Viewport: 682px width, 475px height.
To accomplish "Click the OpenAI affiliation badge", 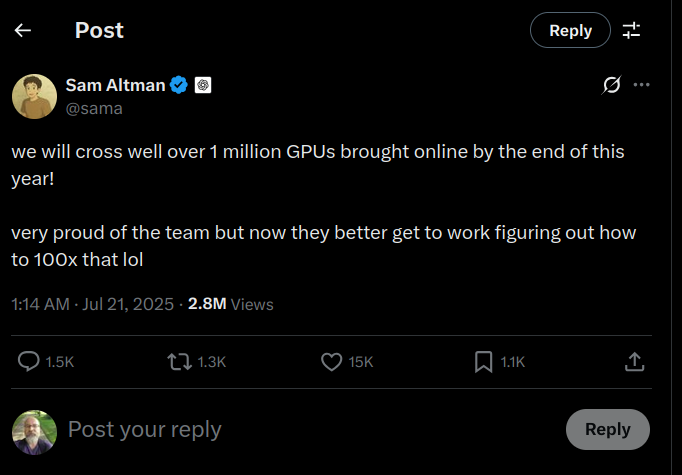I will 203,85.
